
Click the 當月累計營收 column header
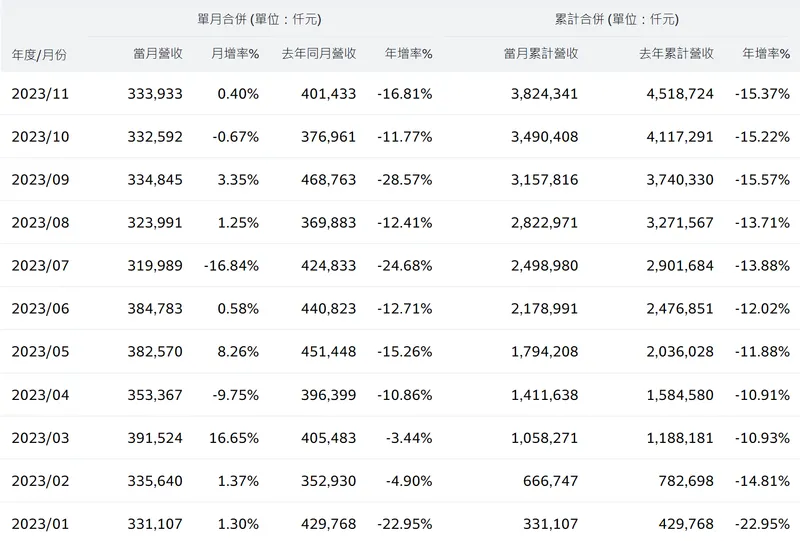click(540, 53)
